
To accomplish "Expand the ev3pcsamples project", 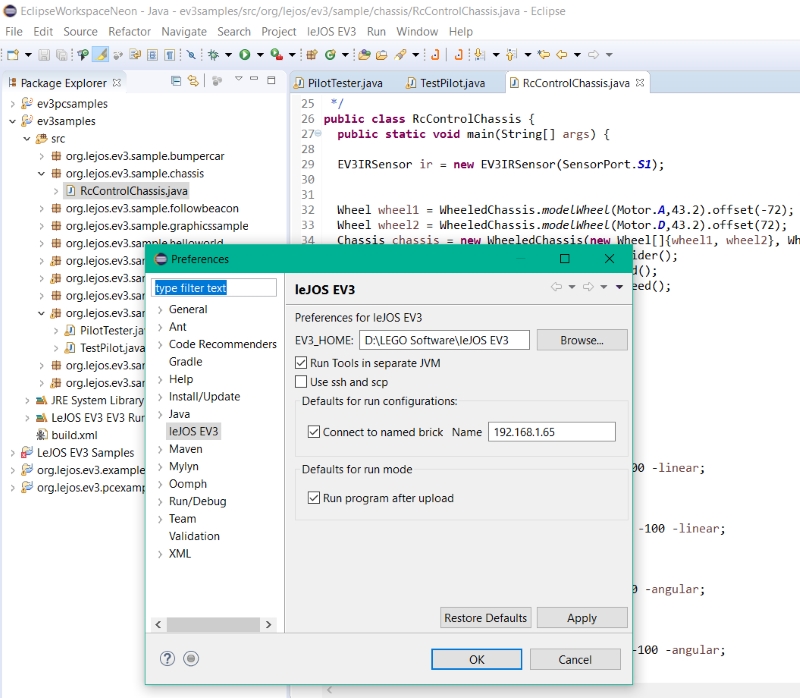I will click(13, 104).
